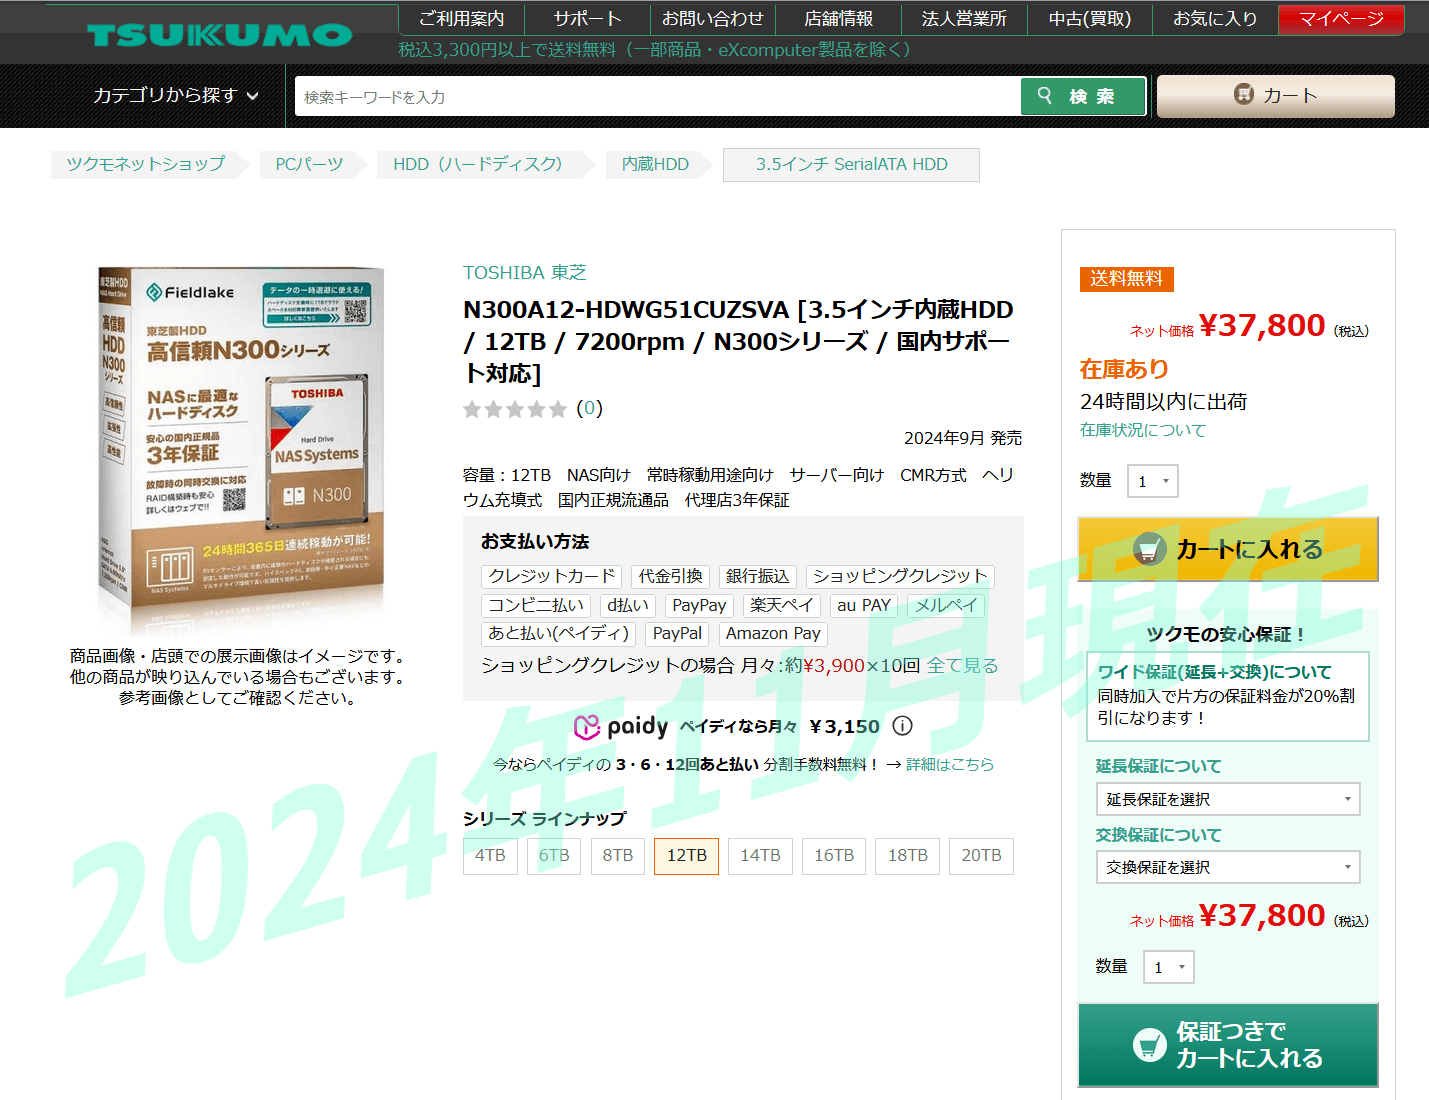Select 4TB lineup option
This screenshot has height=1100, width=1429.
[x=490, y=856]
